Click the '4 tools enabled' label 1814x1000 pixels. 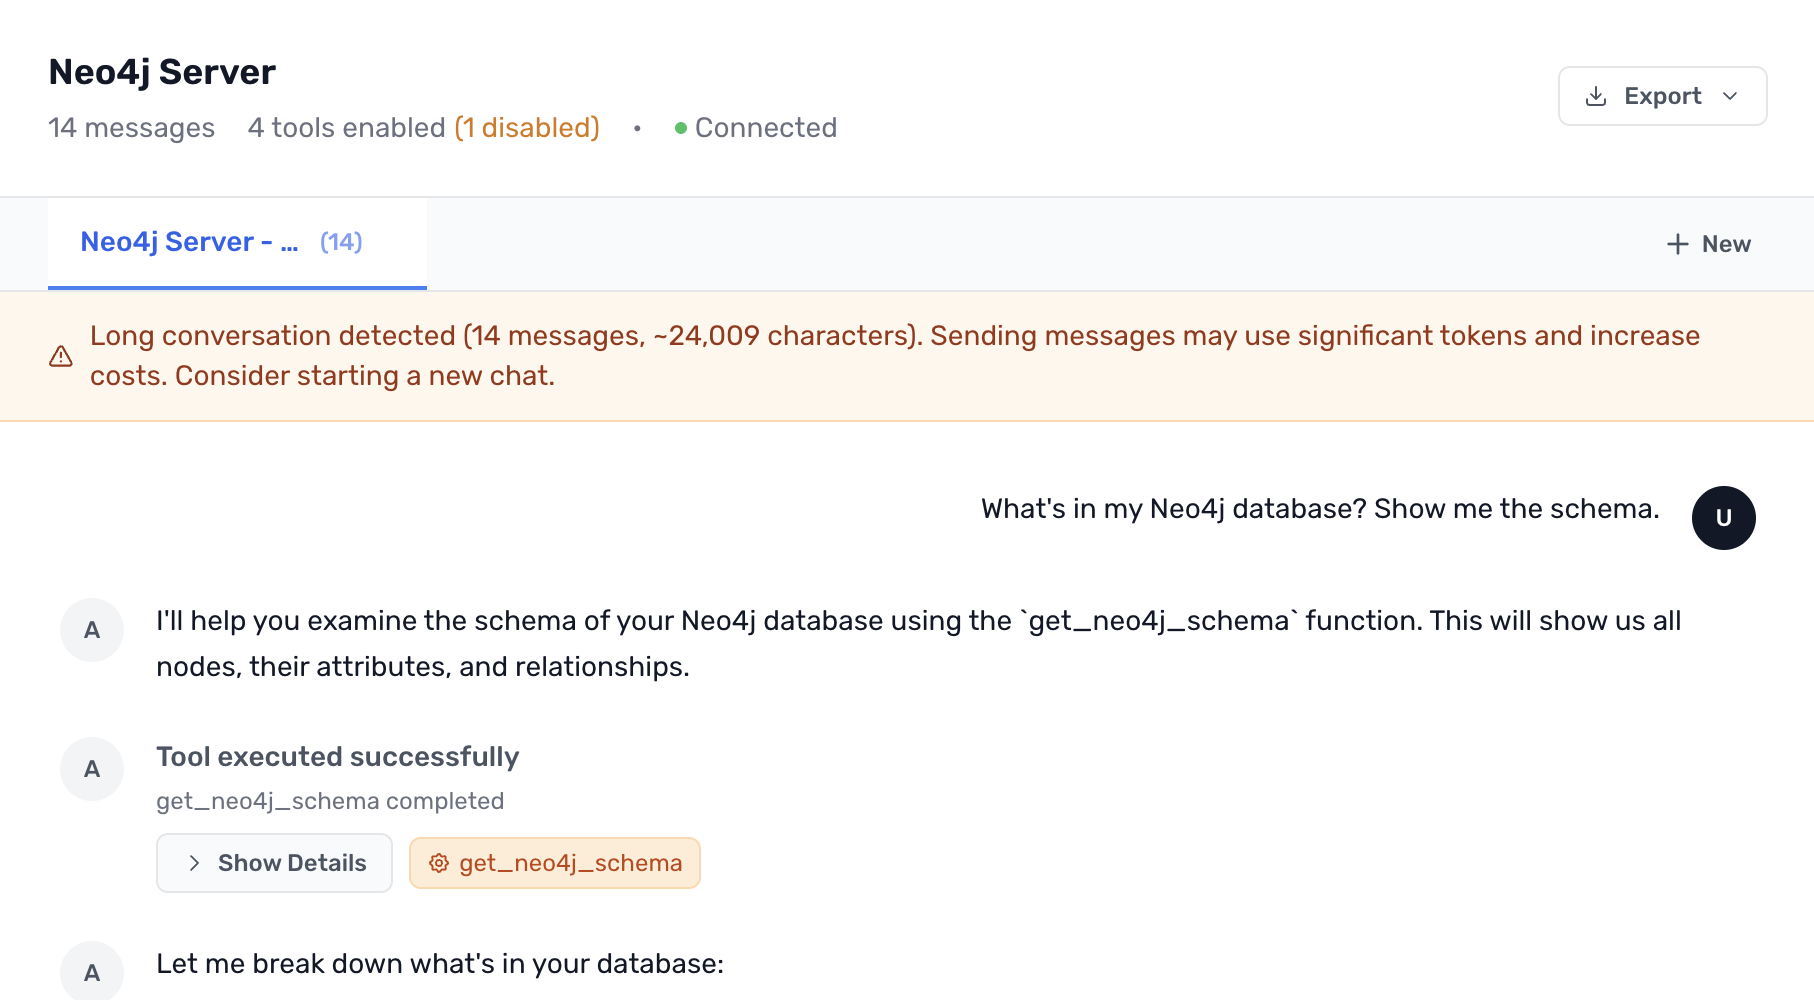click(346, 128)
